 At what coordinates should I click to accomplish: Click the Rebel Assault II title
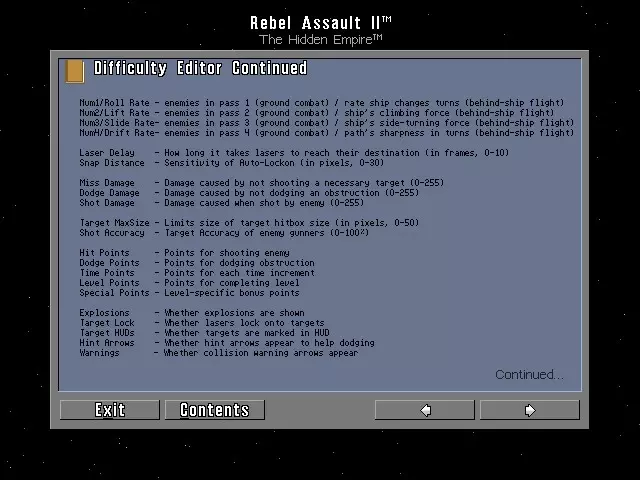(x=320, y=23)
